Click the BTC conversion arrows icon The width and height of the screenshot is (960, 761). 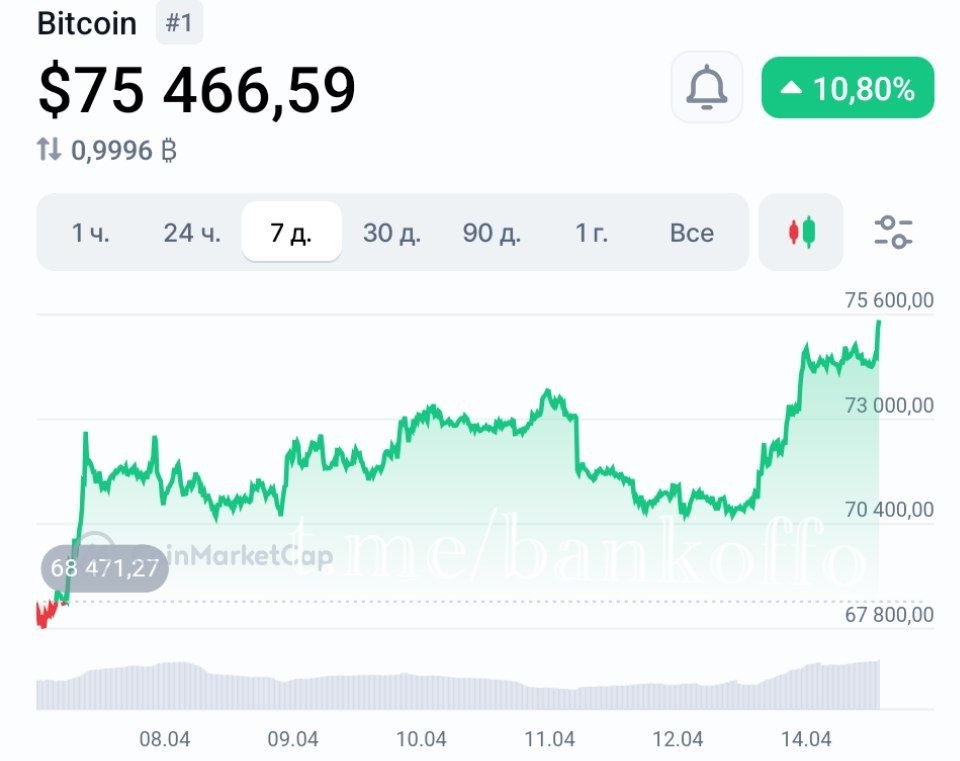[x=49, y=150]
